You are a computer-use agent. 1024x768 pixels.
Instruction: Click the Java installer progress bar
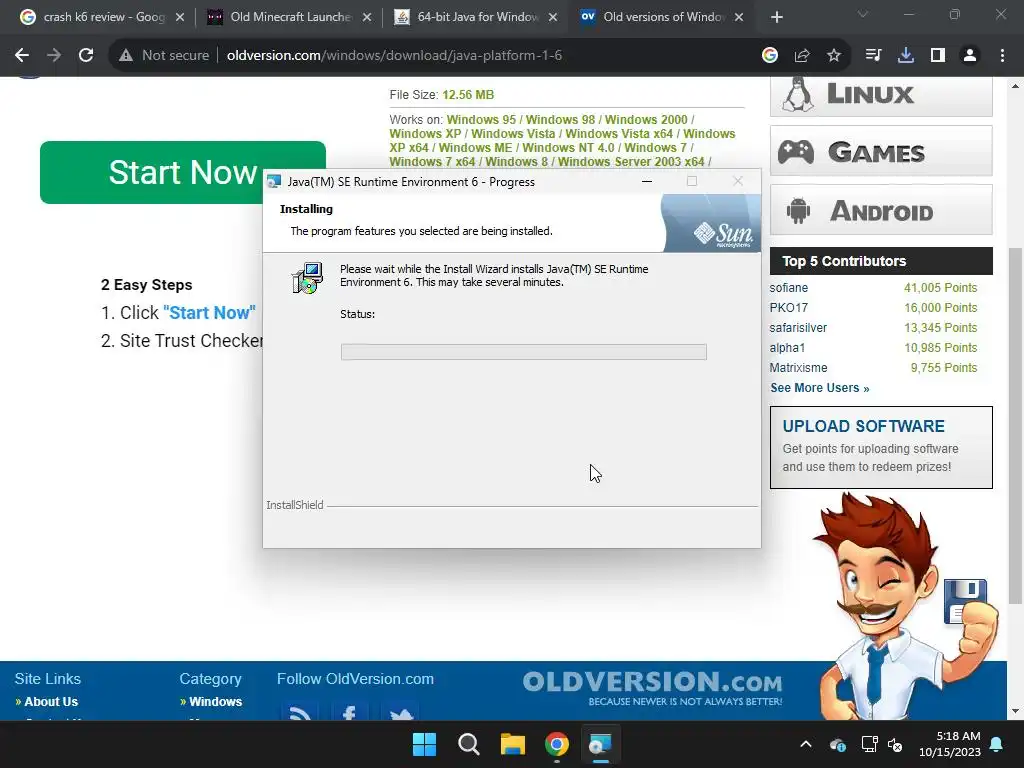pos(524,352)
